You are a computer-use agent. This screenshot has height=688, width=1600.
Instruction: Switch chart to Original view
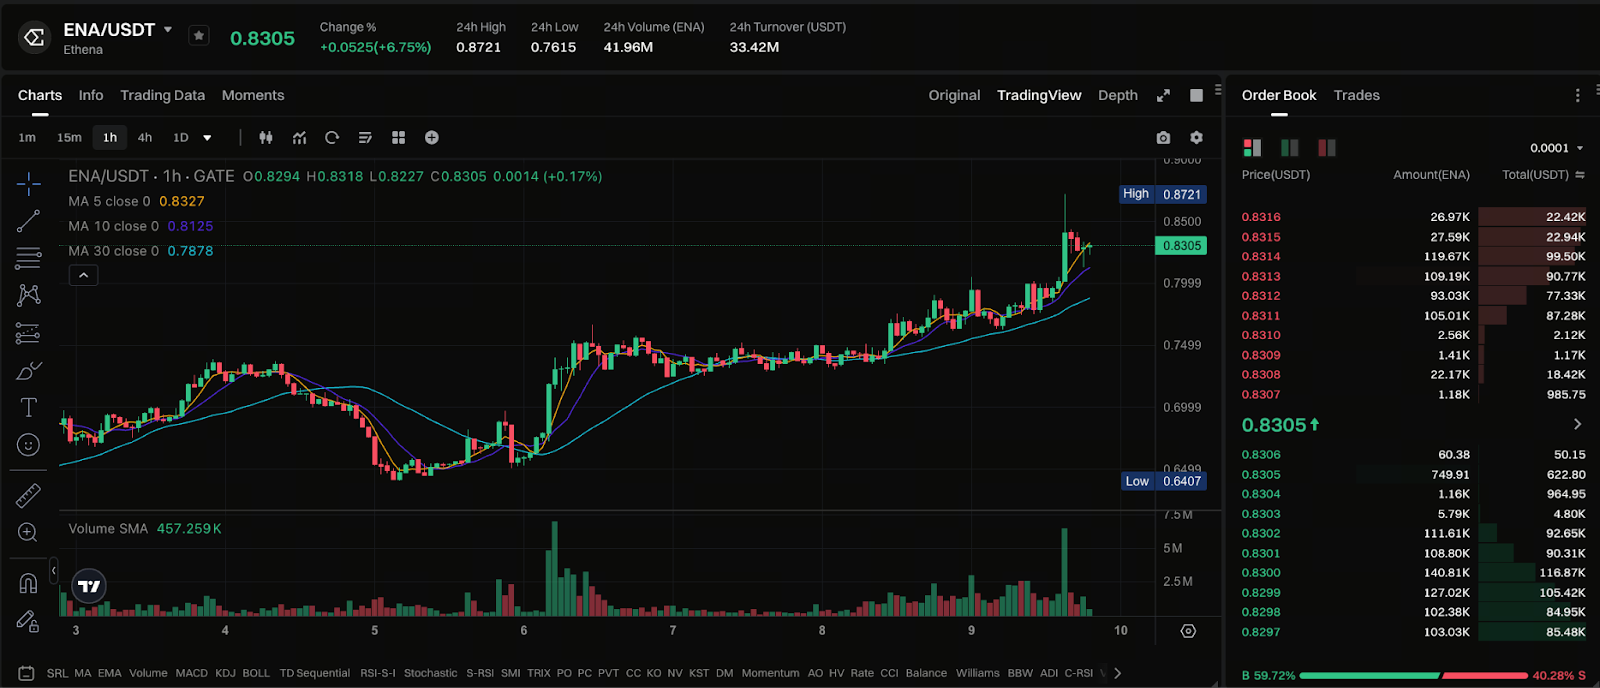click(x=954, y=96)
